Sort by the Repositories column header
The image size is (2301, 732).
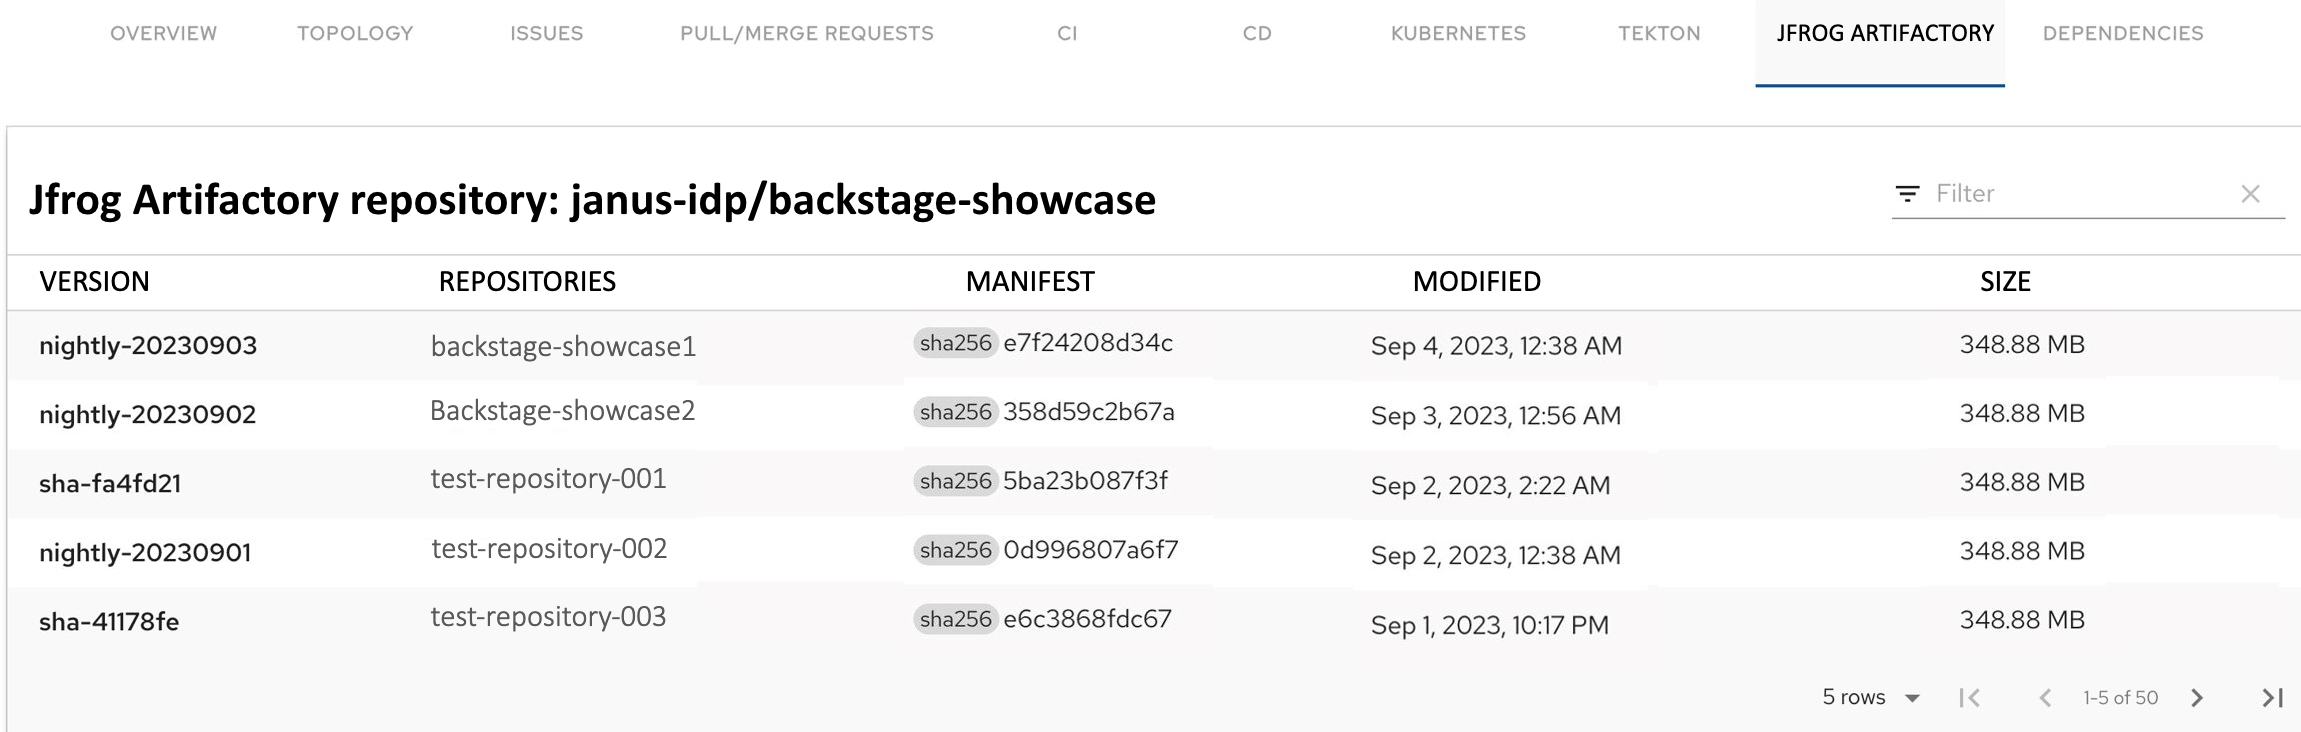(x=527, y=282)
